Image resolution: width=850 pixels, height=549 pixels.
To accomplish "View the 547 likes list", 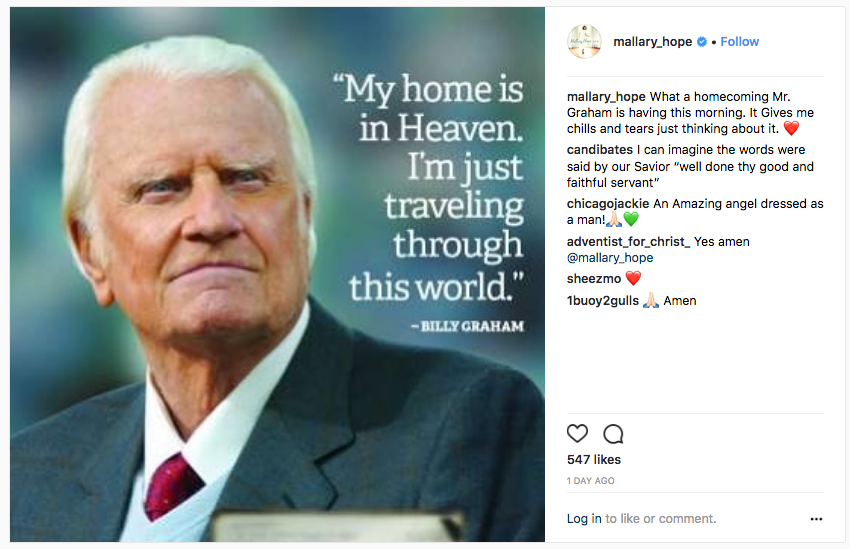I will click(593, 460).
